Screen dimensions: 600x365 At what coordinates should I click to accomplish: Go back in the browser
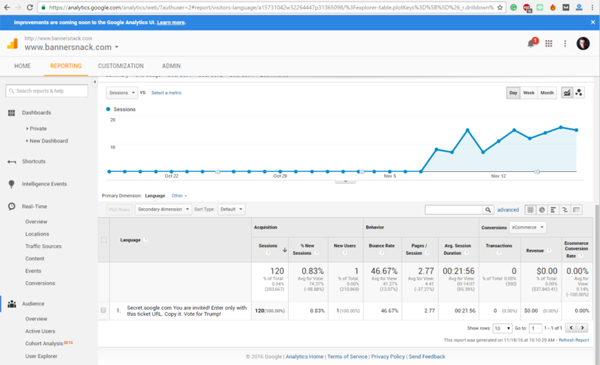coord(7,7)
